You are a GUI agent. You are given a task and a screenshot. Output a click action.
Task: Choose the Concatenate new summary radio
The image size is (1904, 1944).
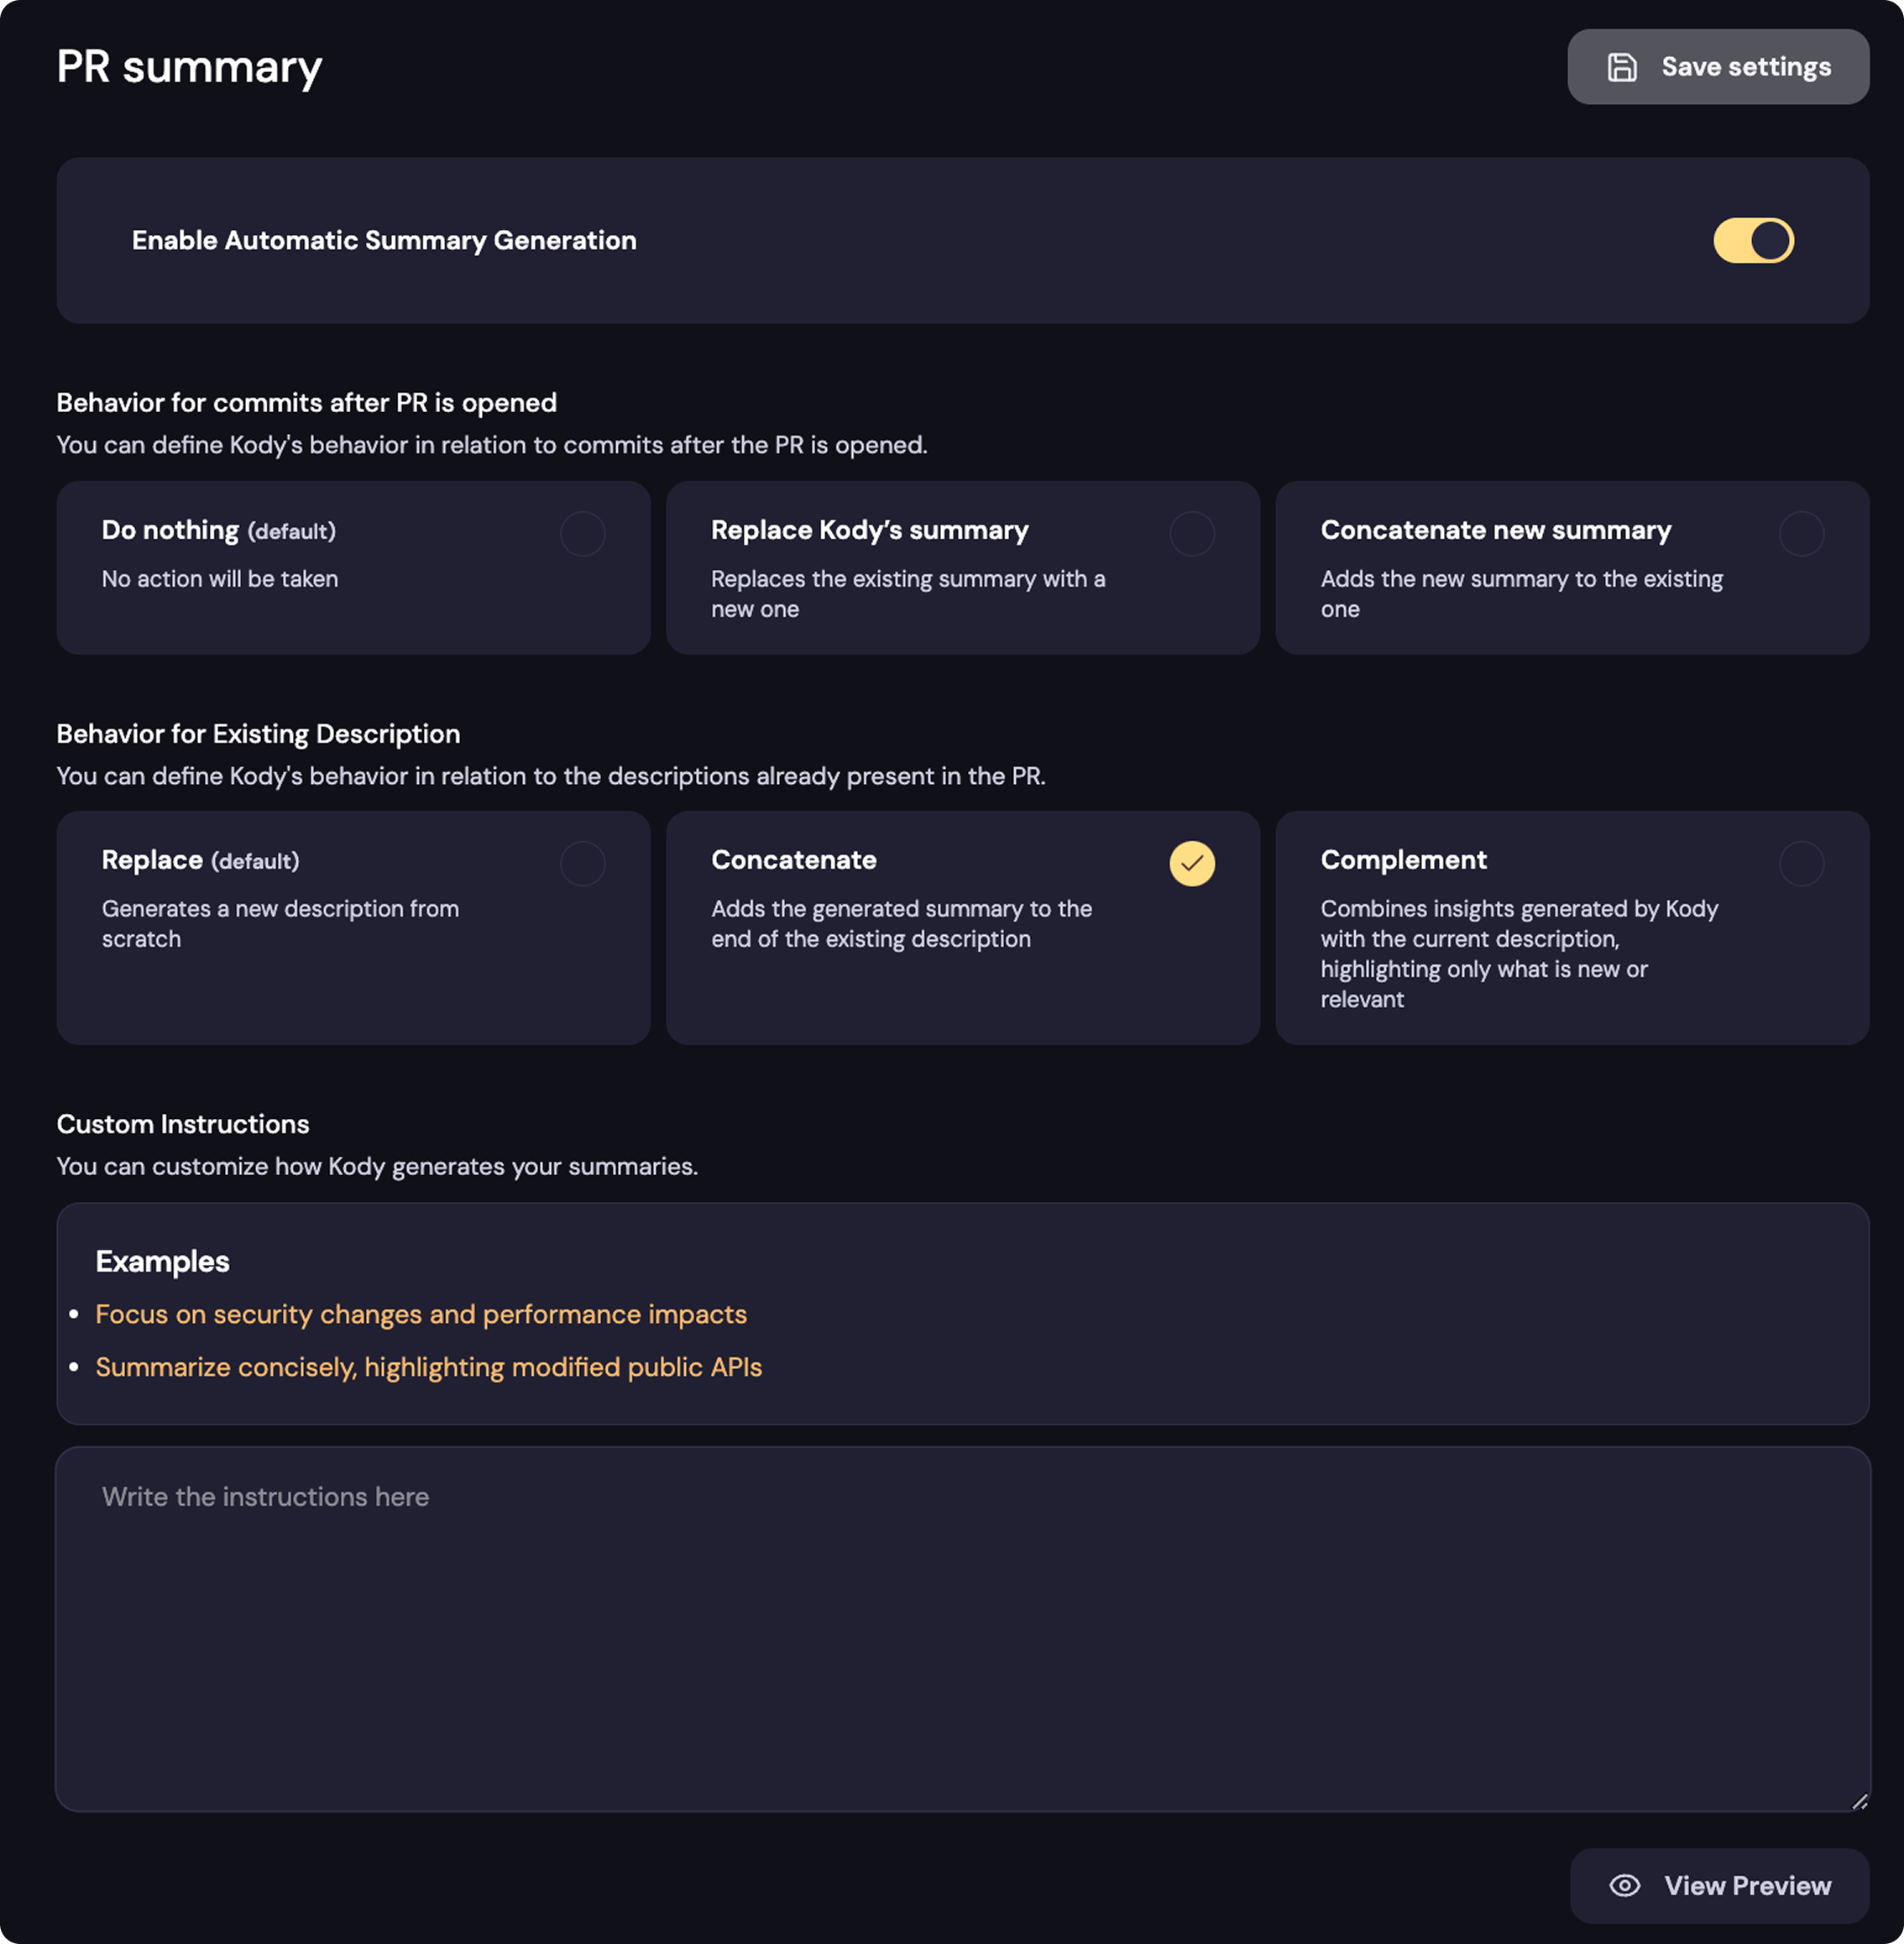tap(1800, 533)
